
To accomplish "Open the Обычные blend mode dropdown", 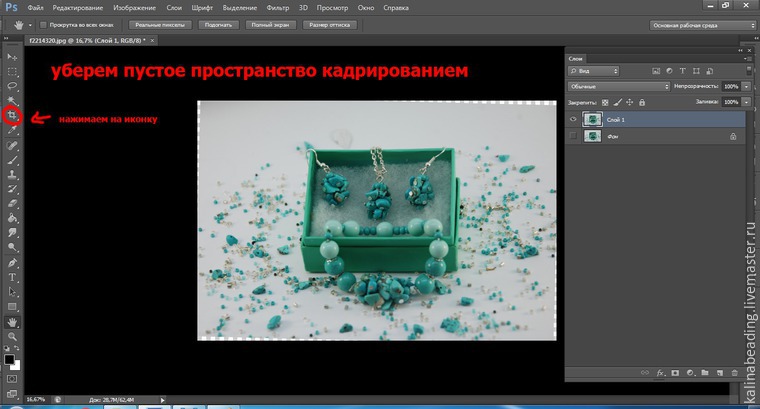I will pyautogui.click(x=619, y=86).
